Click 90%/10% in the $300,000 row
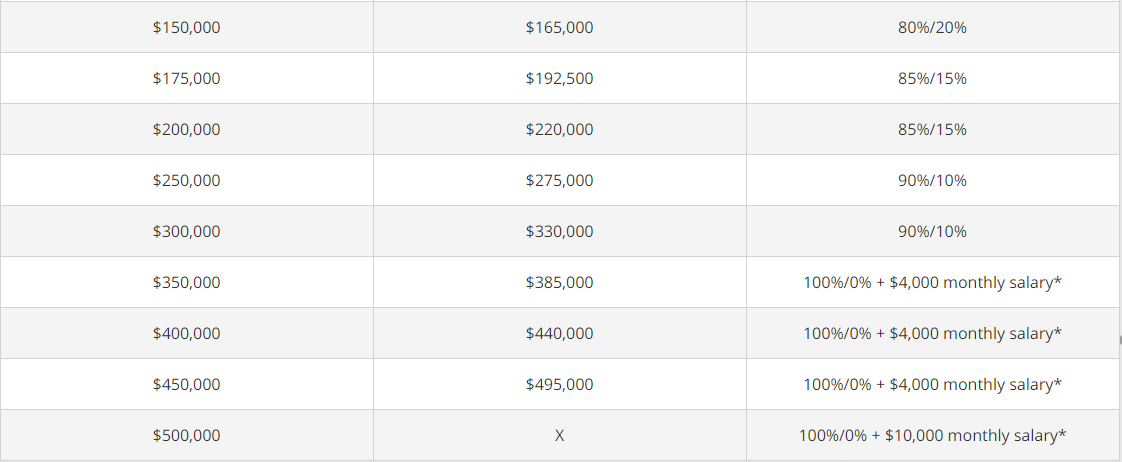The width and height of the screenshot is (1122, 462). [932, 232]
